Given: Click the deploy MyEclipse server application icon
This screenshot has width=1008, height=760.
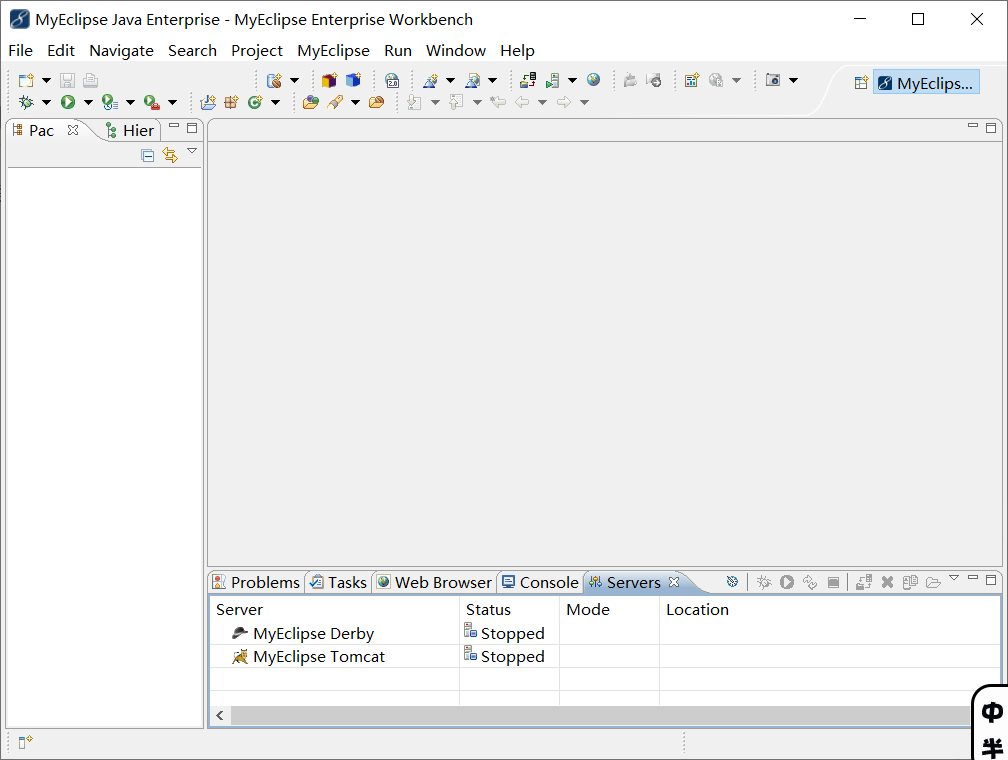Looking at the screenshot, I should pos(528,80).
